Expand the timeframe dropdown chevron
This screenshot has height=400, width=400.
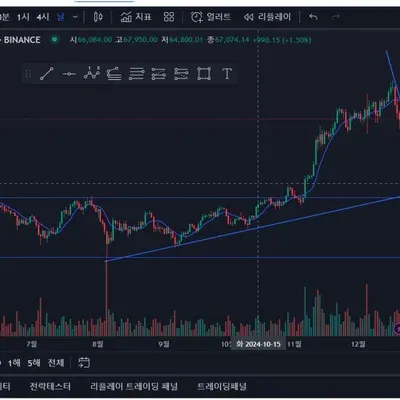(x=75, y=17)
